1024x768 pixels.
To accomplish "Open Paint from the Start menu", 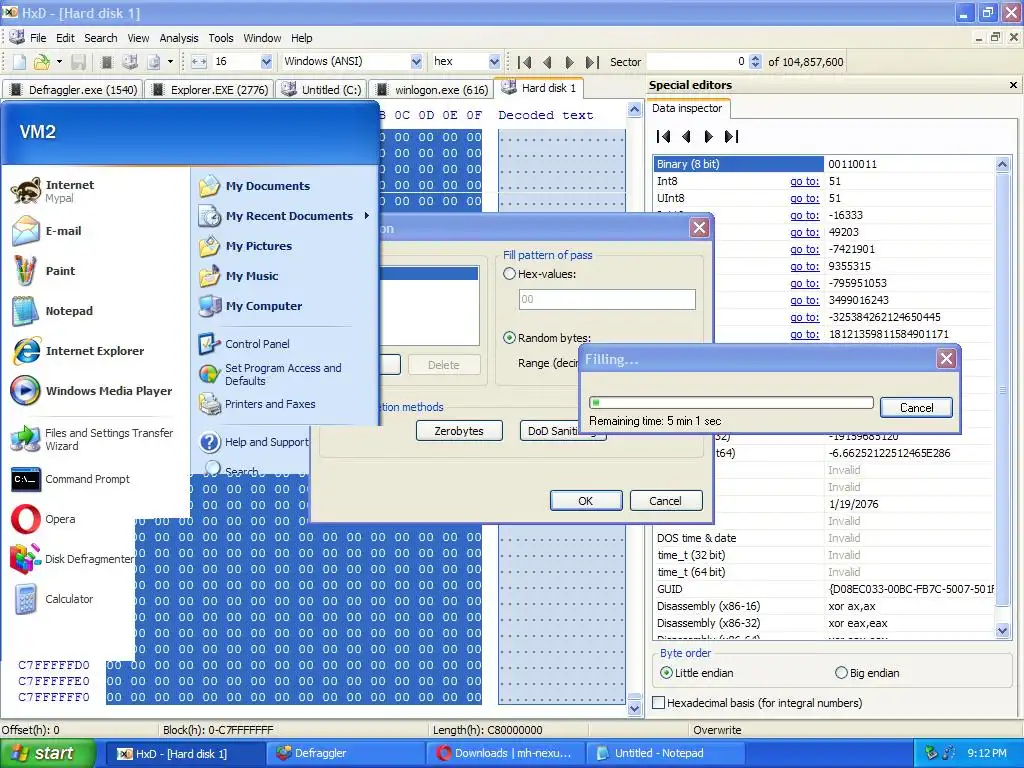I will tap(43, 271).
